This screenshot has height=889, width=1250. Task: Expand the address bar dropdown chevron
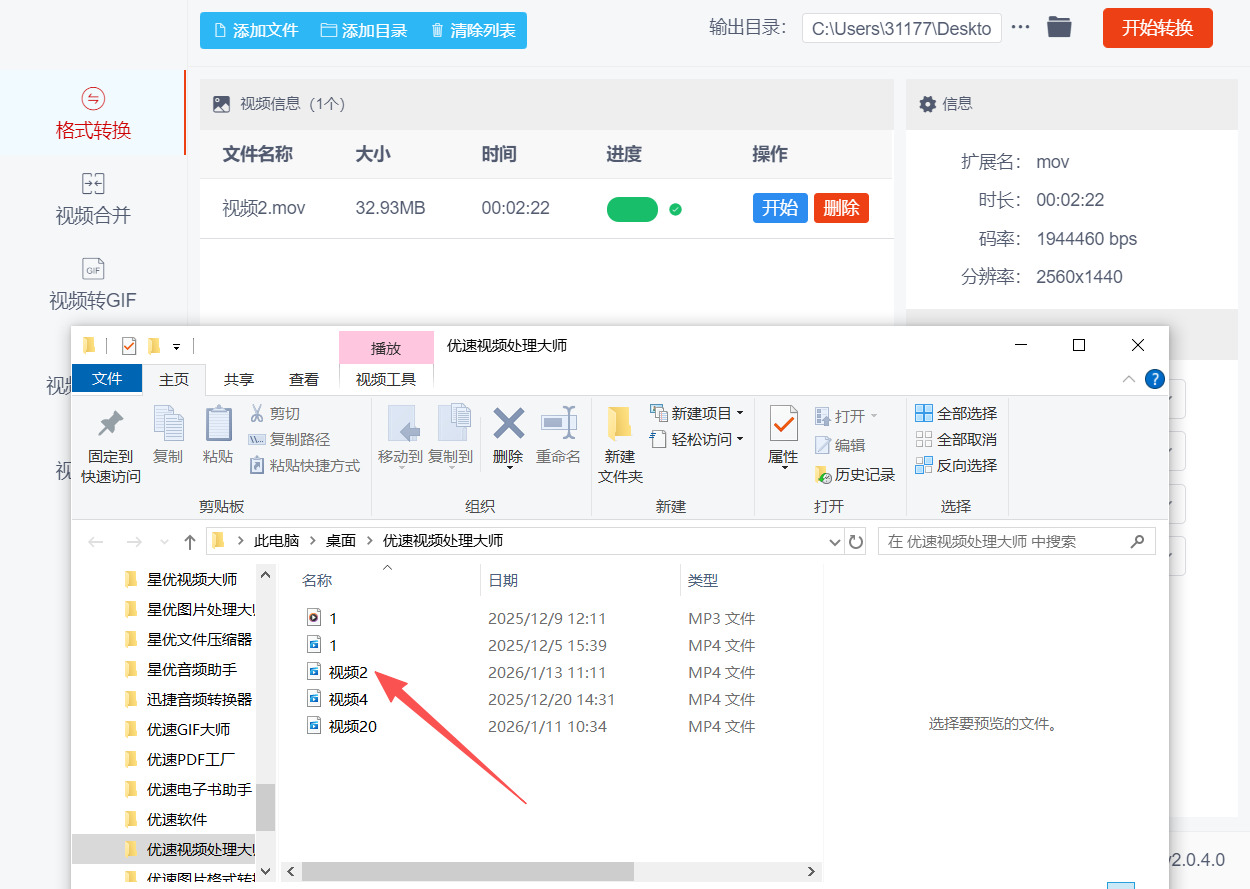coord(833,541)
